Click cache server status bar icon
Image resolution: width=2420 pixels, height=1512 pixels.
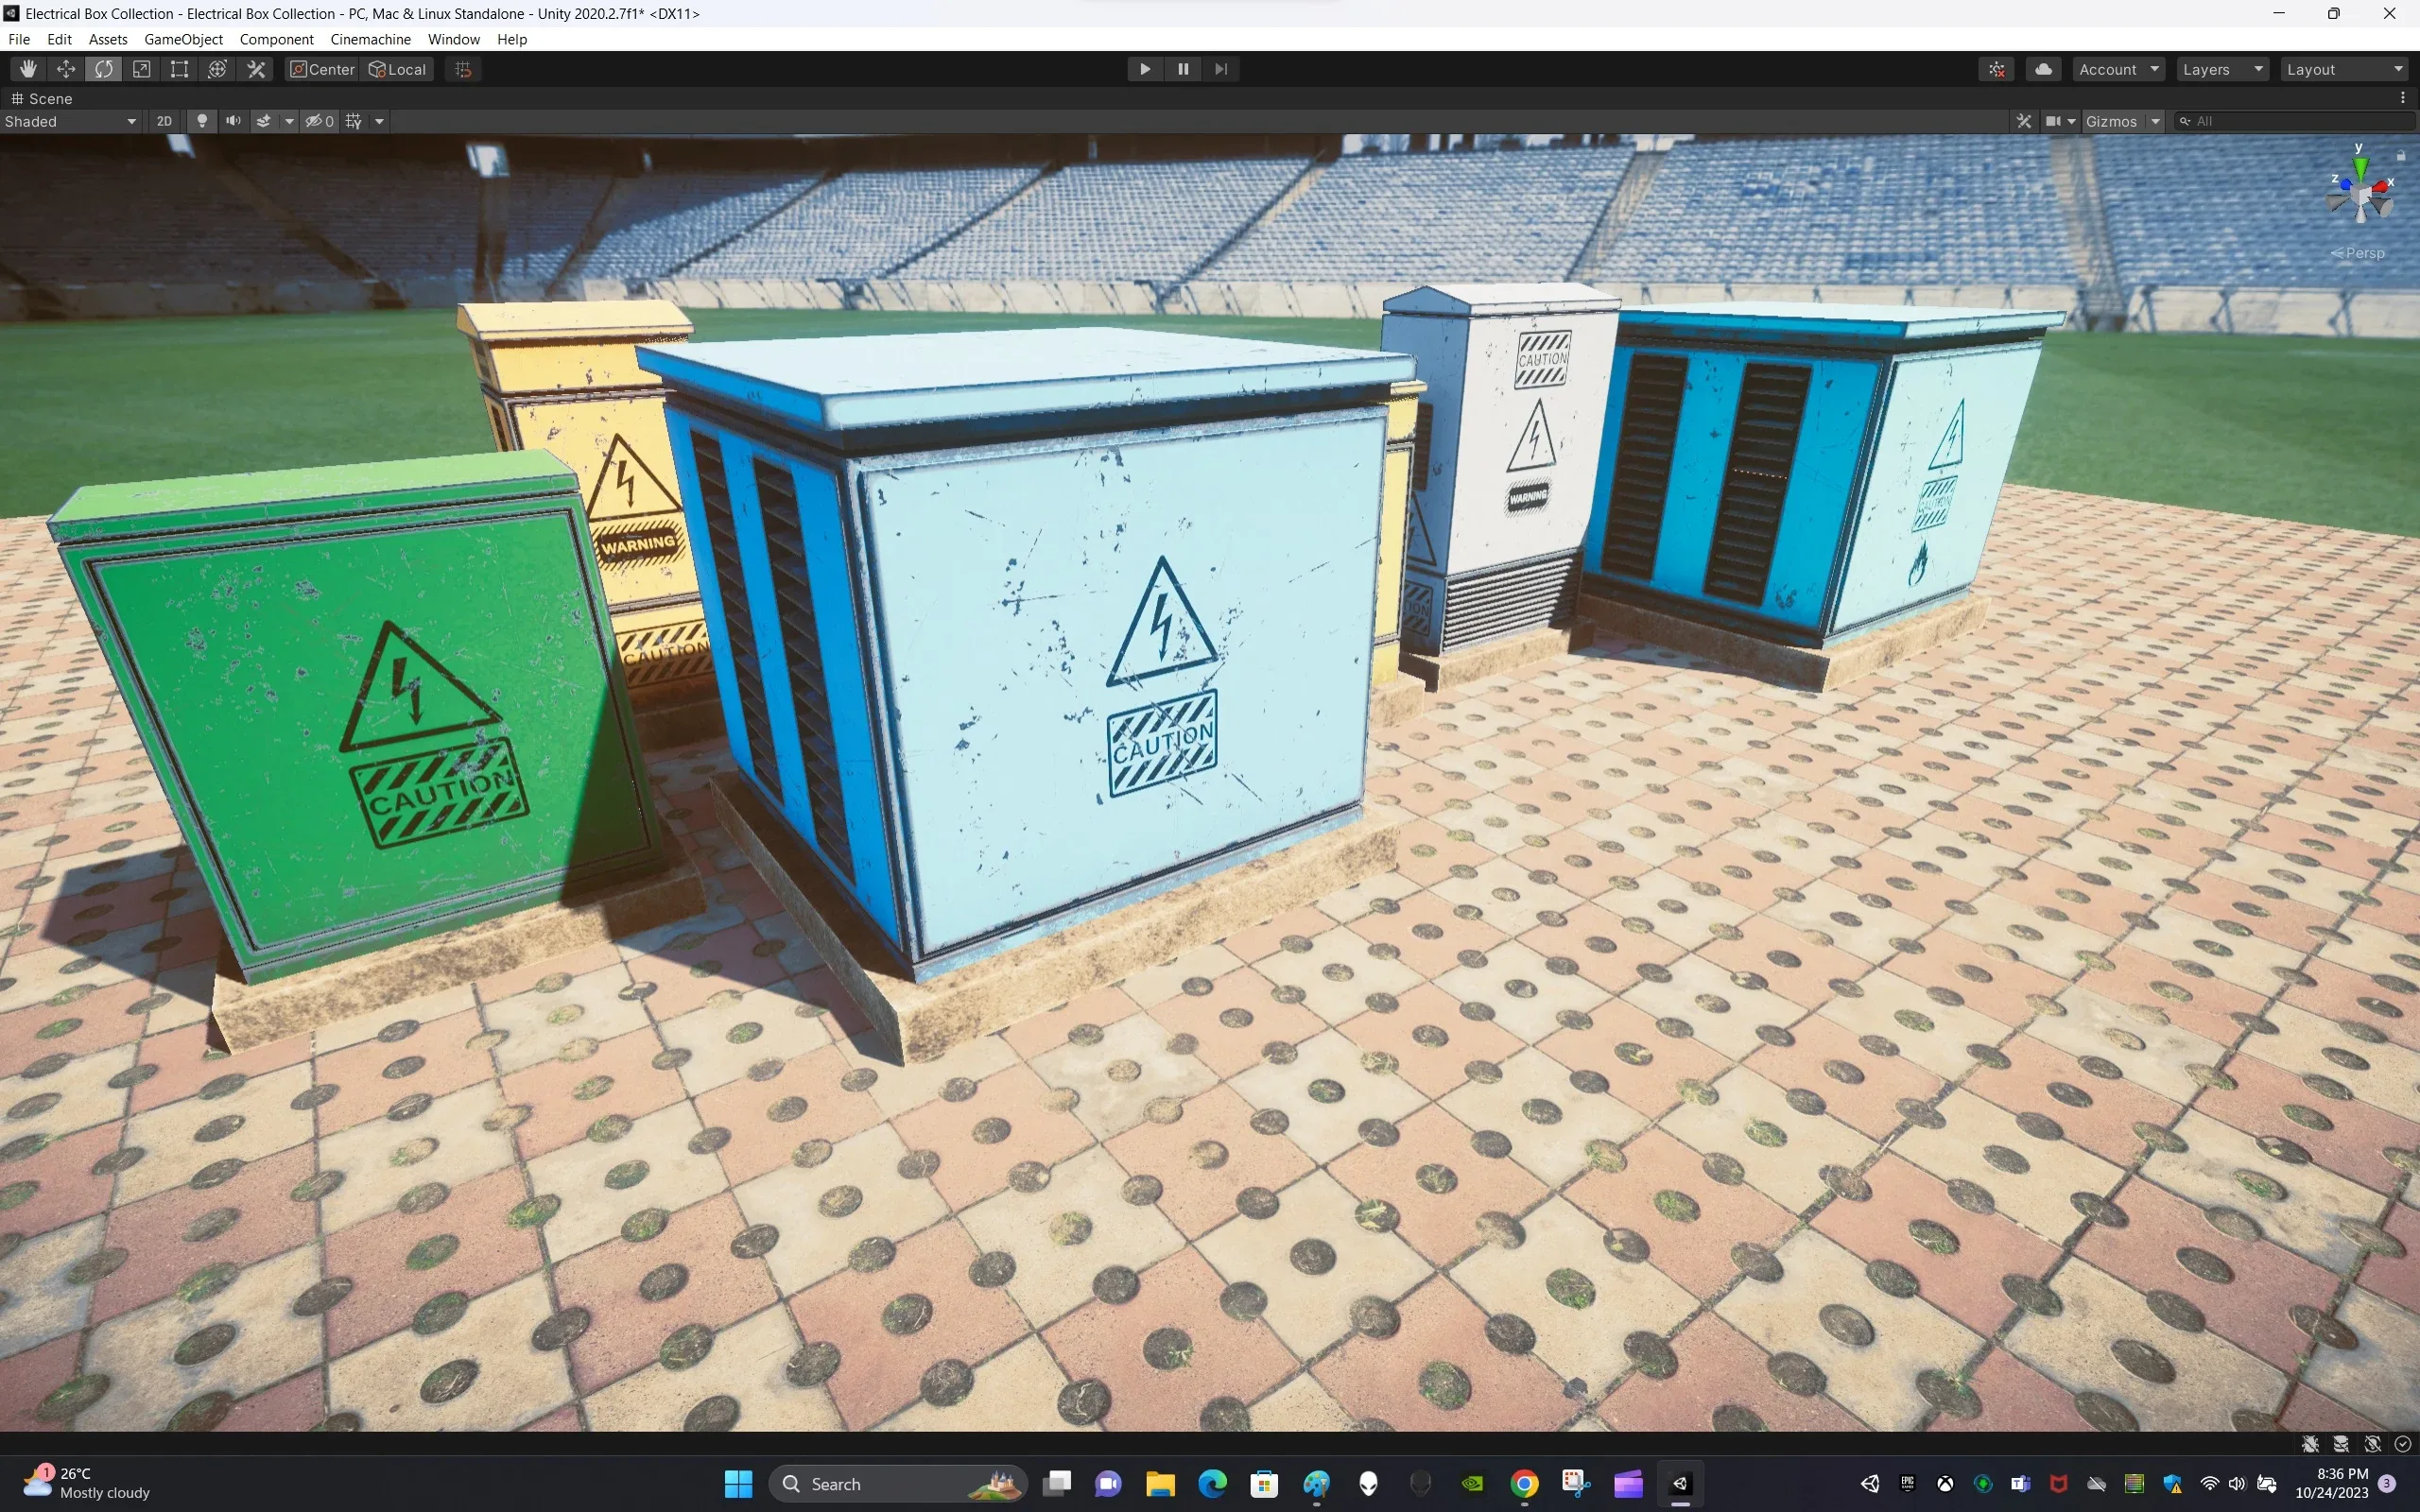[2341, 1444]
